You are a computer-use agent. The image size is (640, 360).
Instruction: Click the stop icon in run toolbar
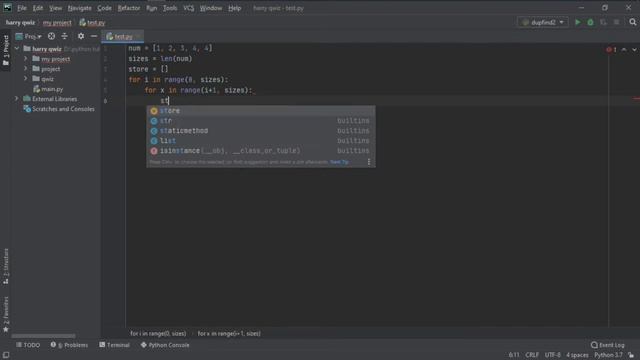pos(616,22)
